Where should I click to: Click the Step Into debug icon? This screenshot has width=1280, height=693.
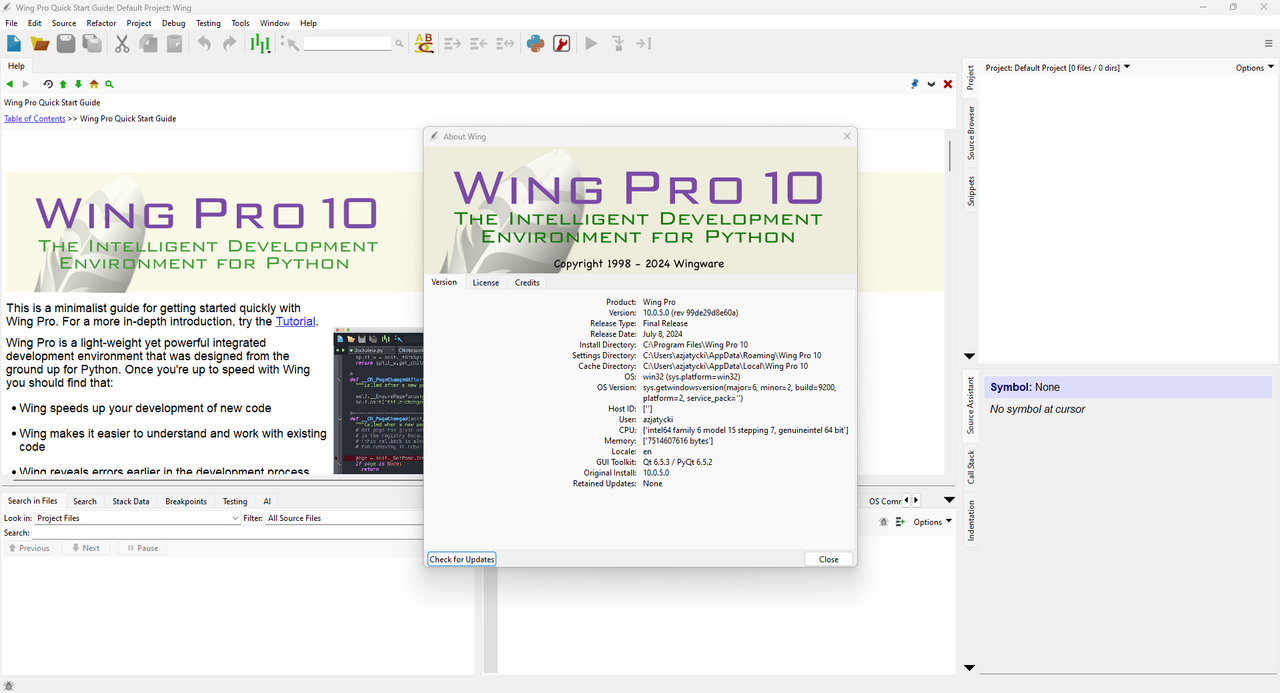618,43
